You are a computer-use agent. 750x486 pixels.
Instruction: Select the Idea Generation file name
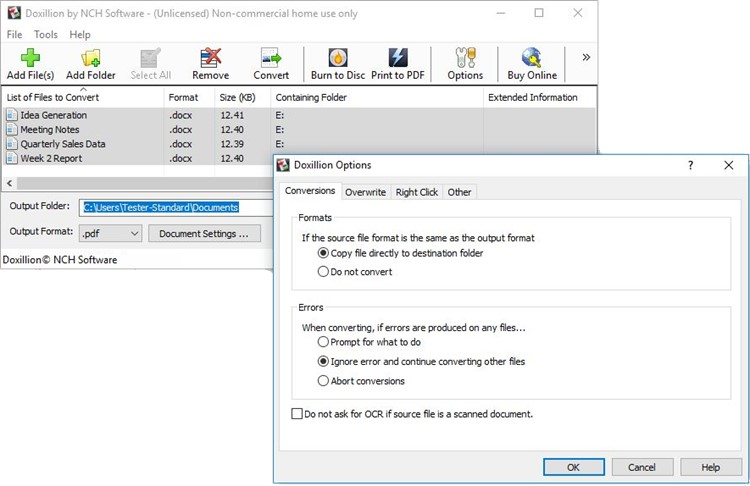coord(54,115)
